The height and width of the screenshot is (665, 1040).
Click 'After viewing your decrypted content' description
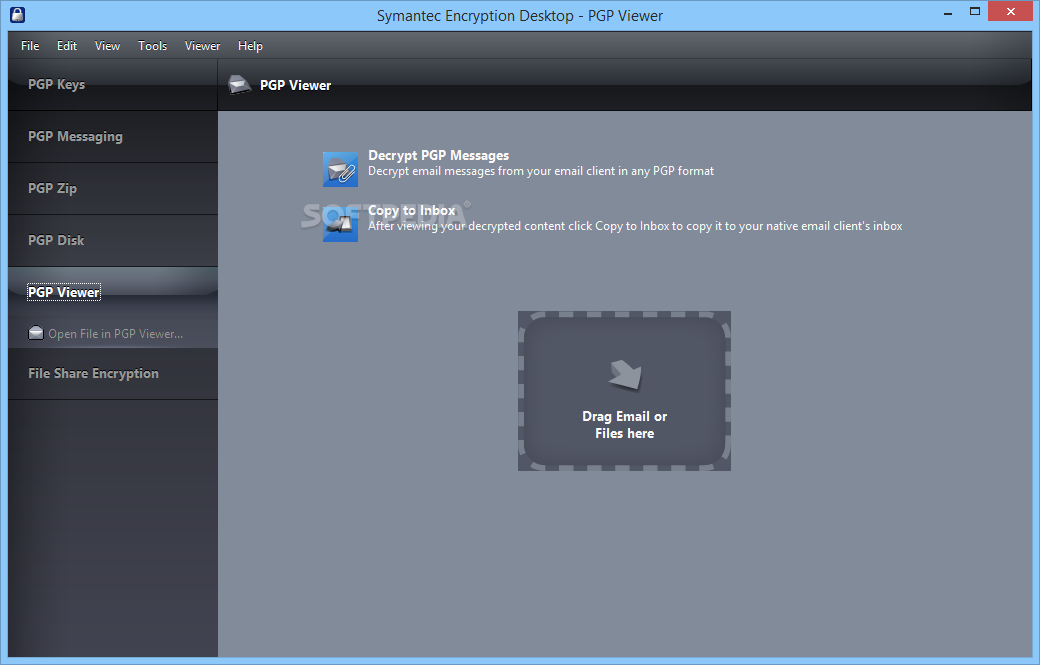click(635, 226)
